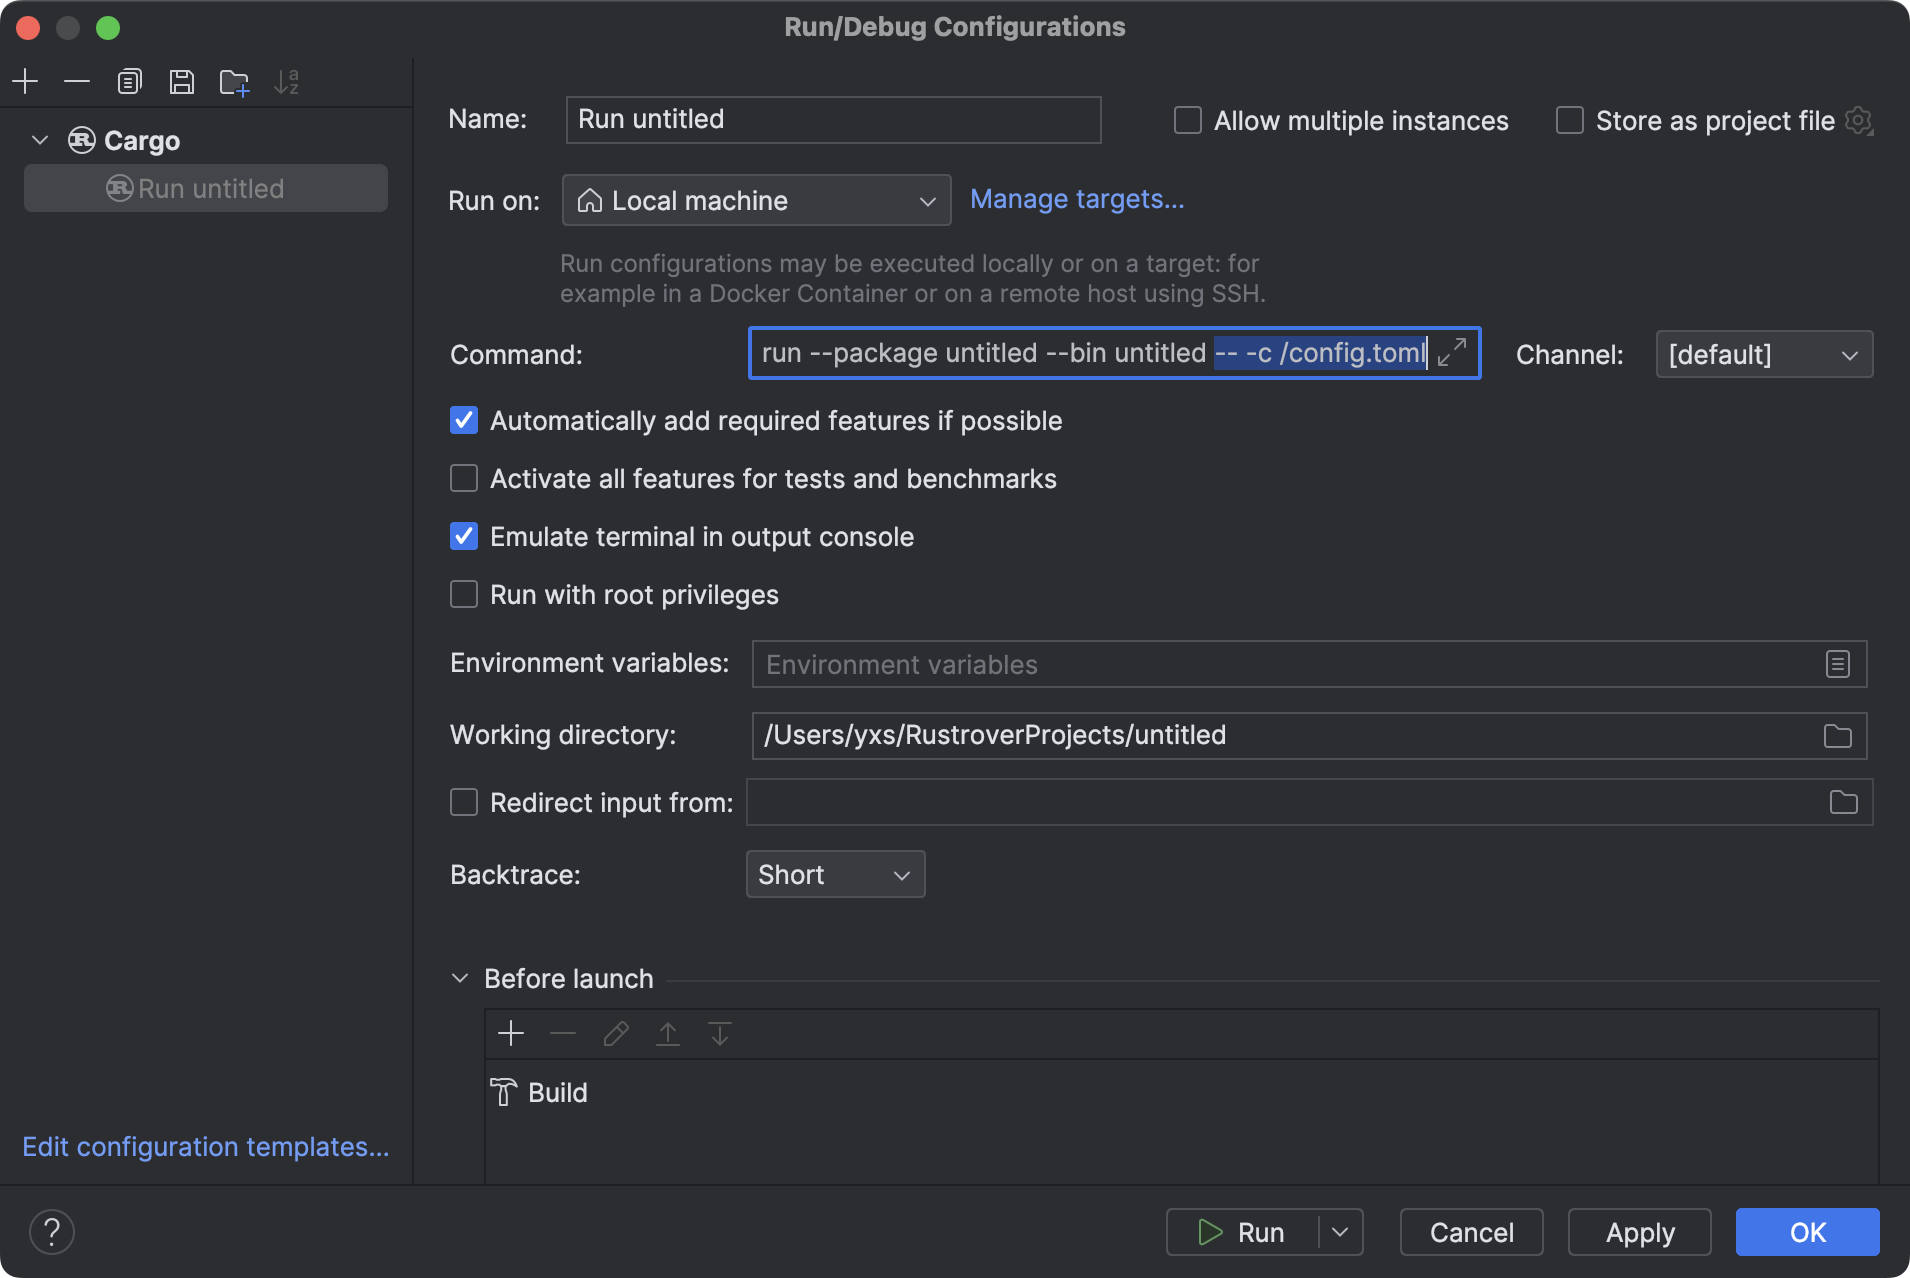Save configuration with the disk icon
This screenshot has width=1910, height=1278.
[x=181, y=81]
